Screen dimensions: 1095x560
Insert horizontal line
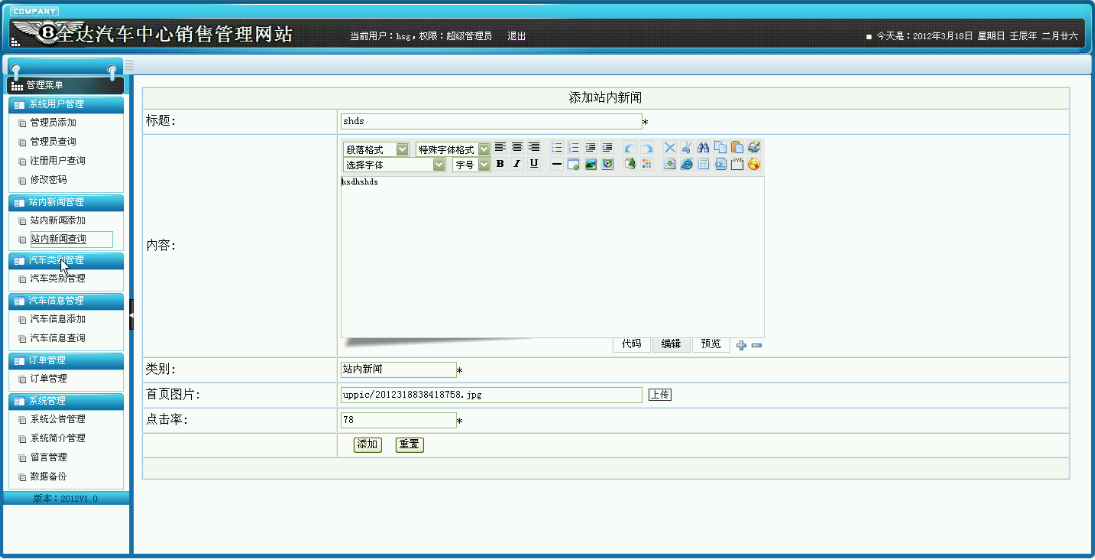[x=557, y=164]
